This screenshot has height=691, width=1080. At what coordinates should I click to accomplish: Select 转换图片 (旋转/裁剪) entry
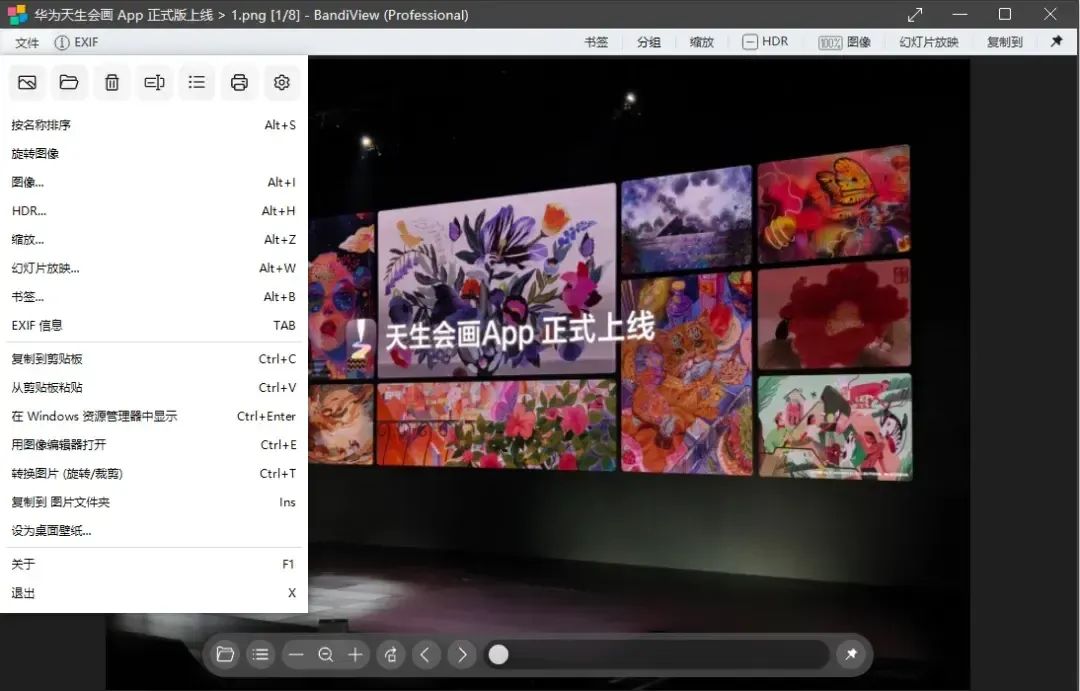[154, 473]
